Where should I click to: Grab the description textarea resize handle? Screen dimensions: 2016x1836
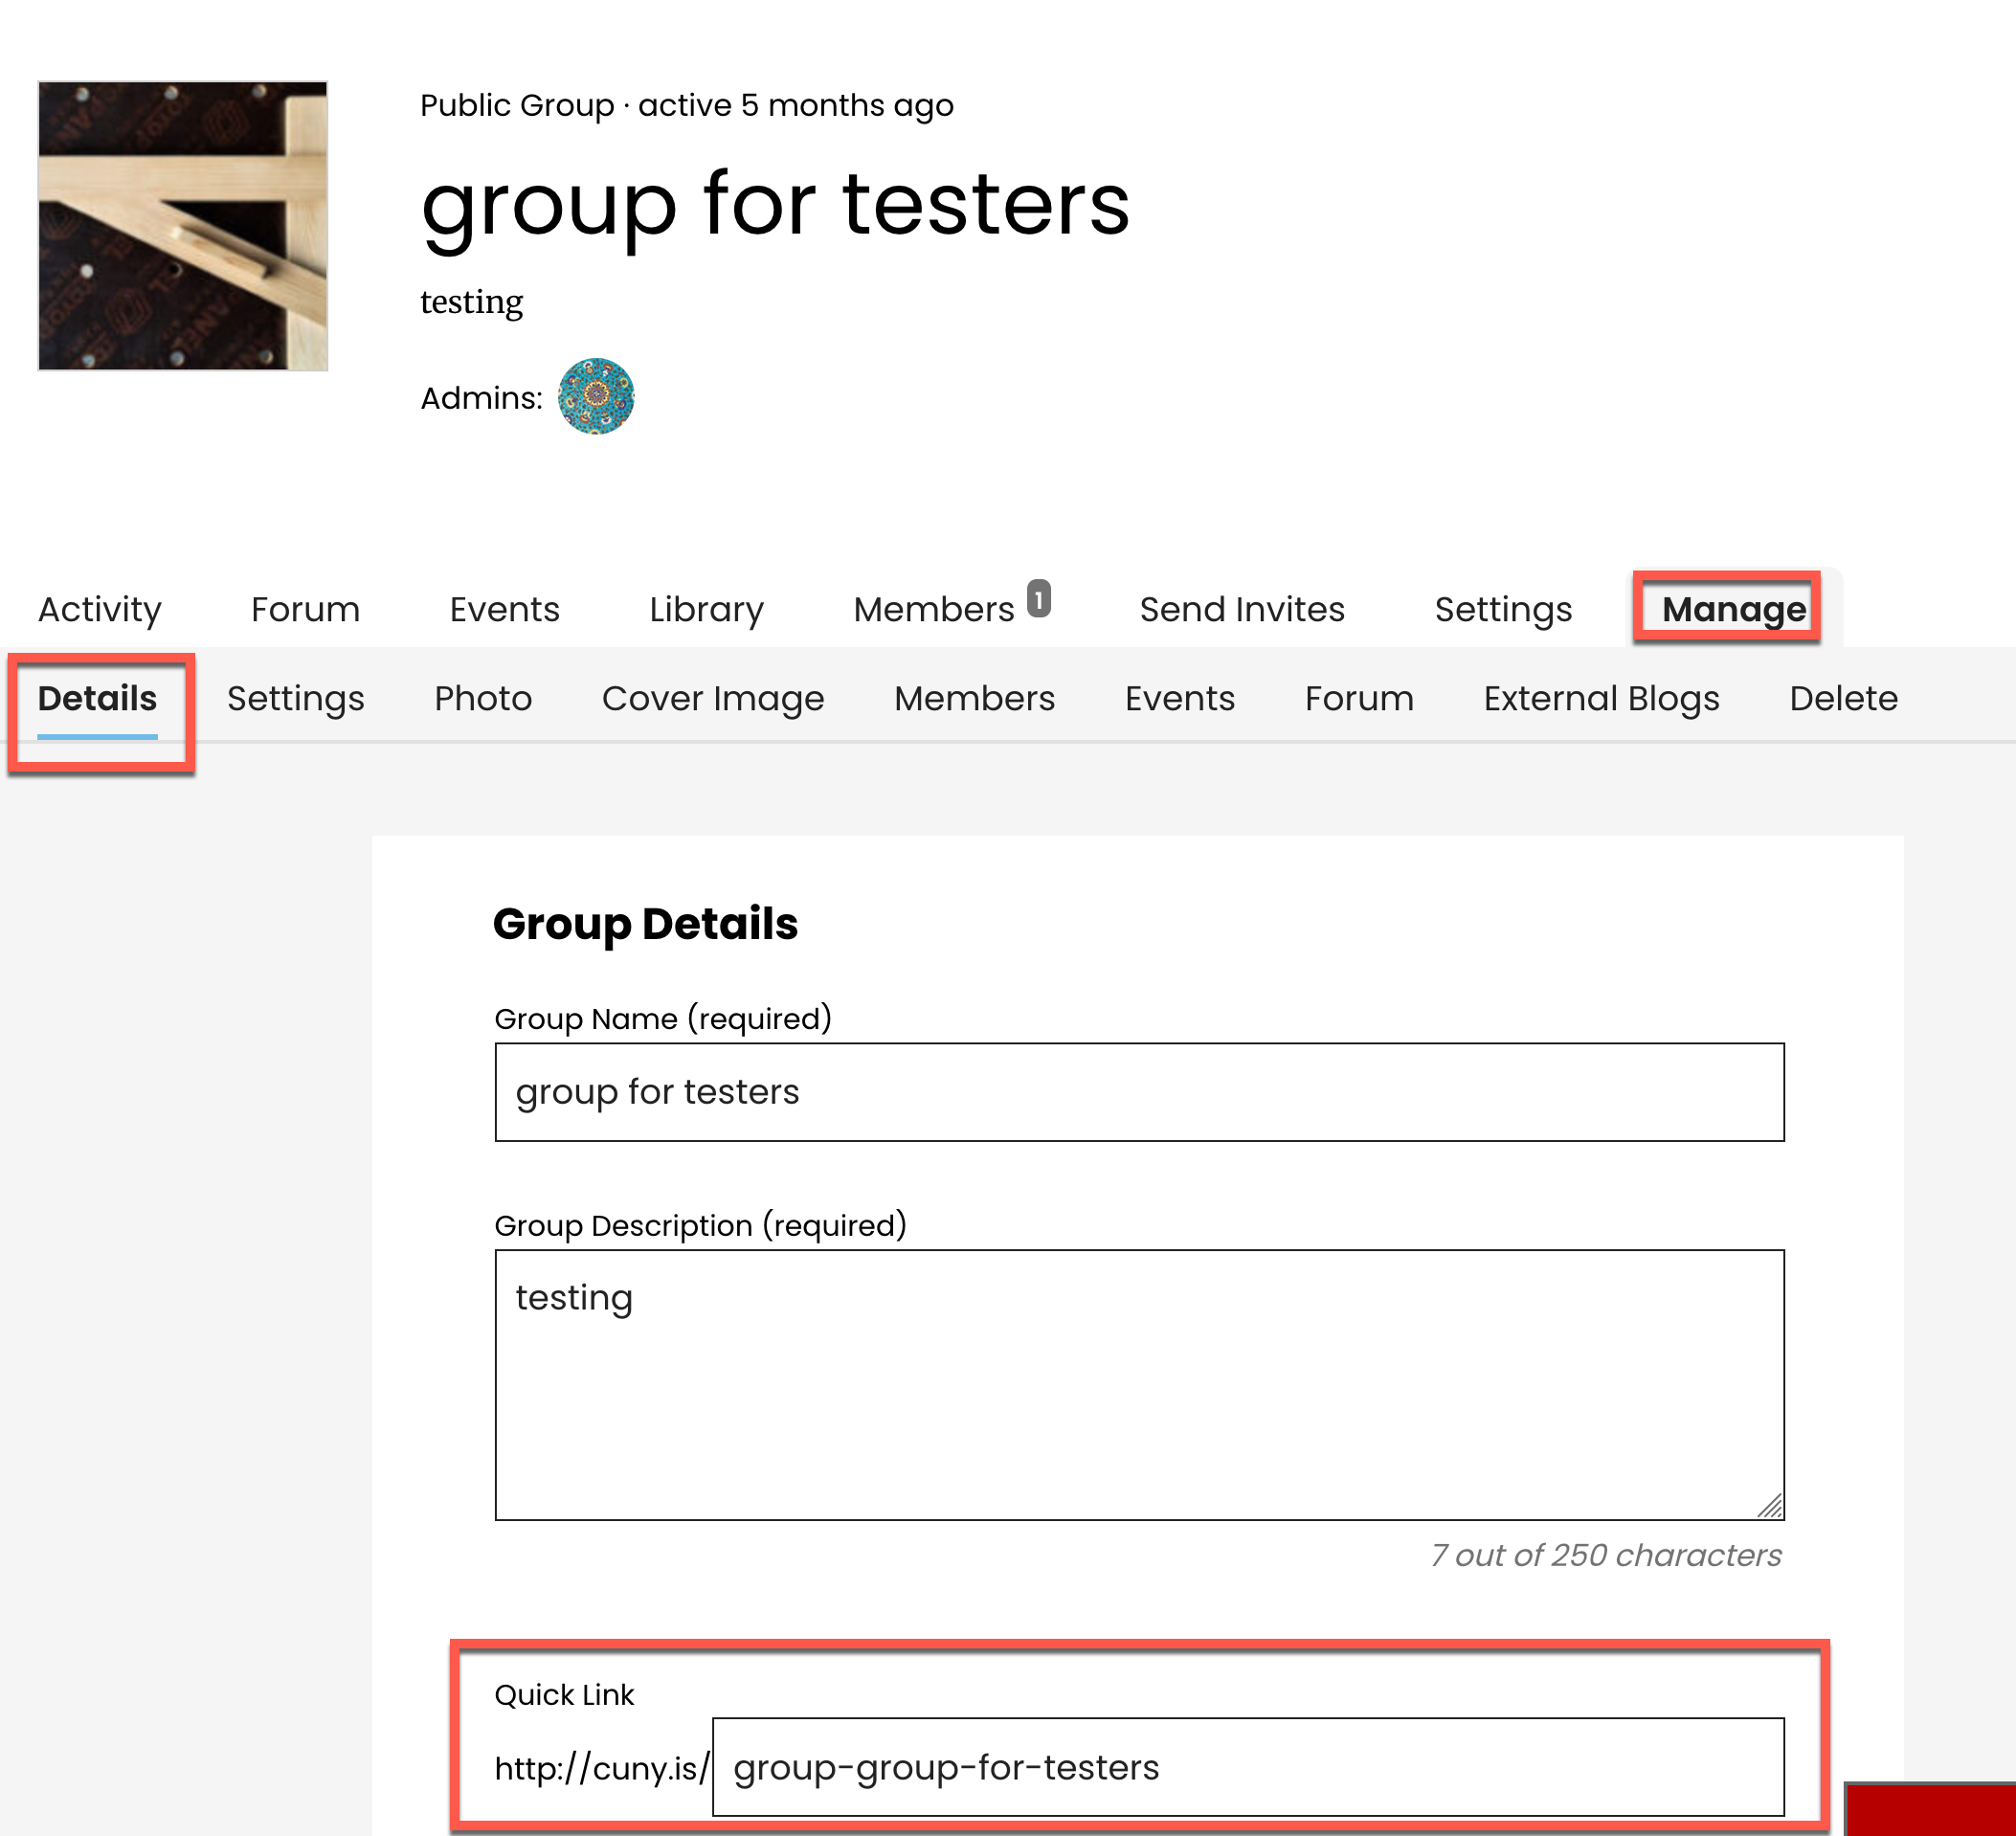coord(1770,1506)
